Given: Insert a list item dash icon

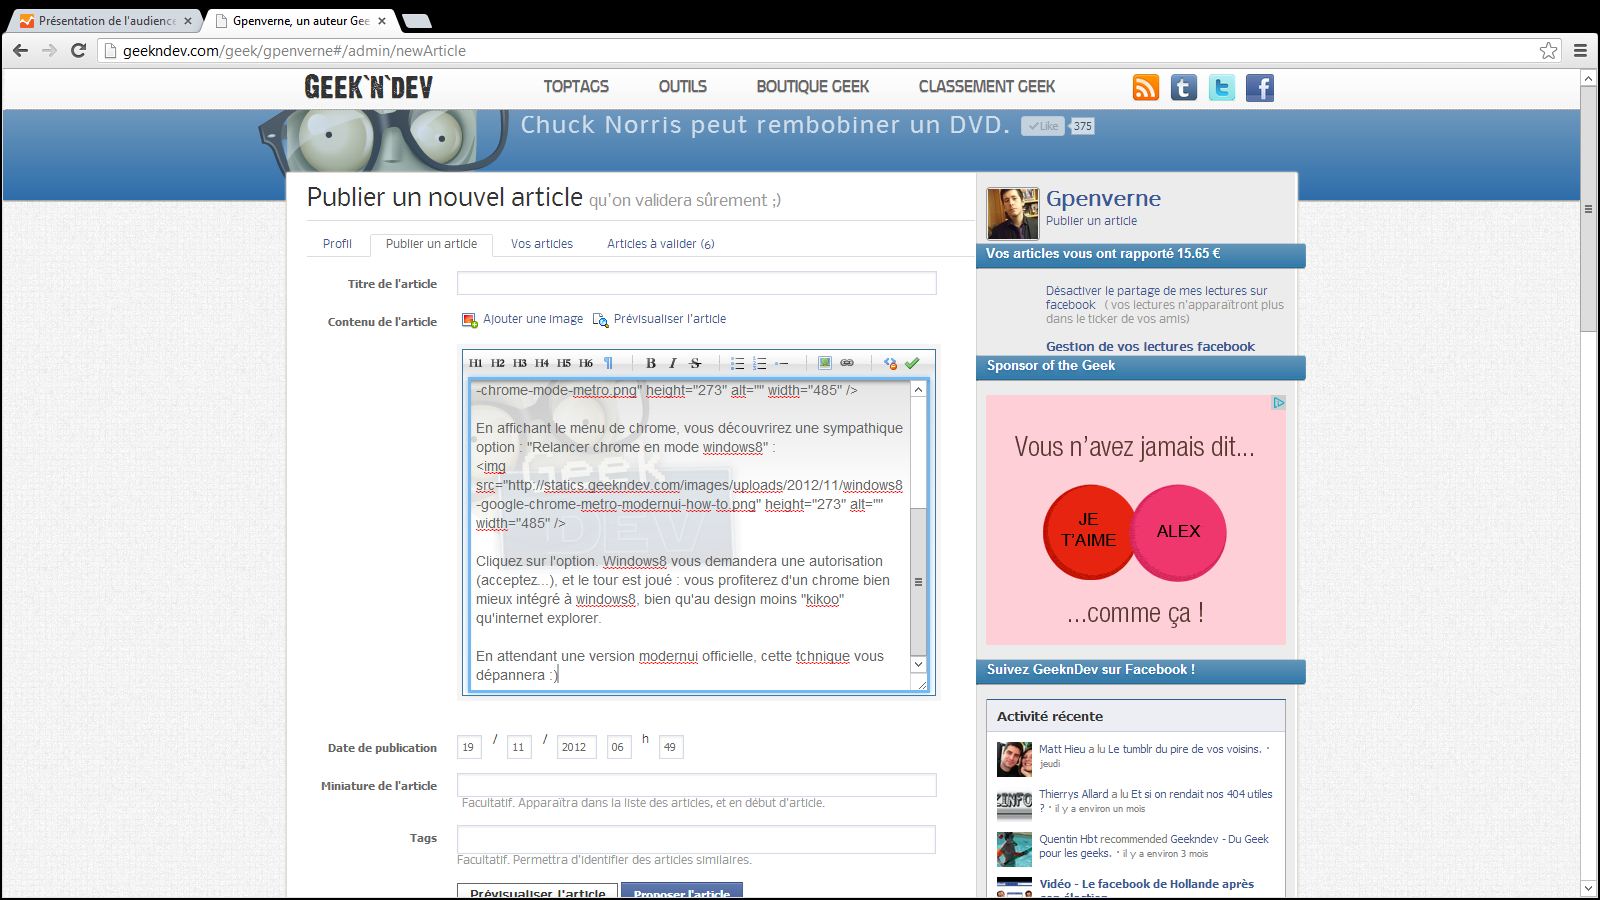Looking at the screenshot, I should 782,363.
